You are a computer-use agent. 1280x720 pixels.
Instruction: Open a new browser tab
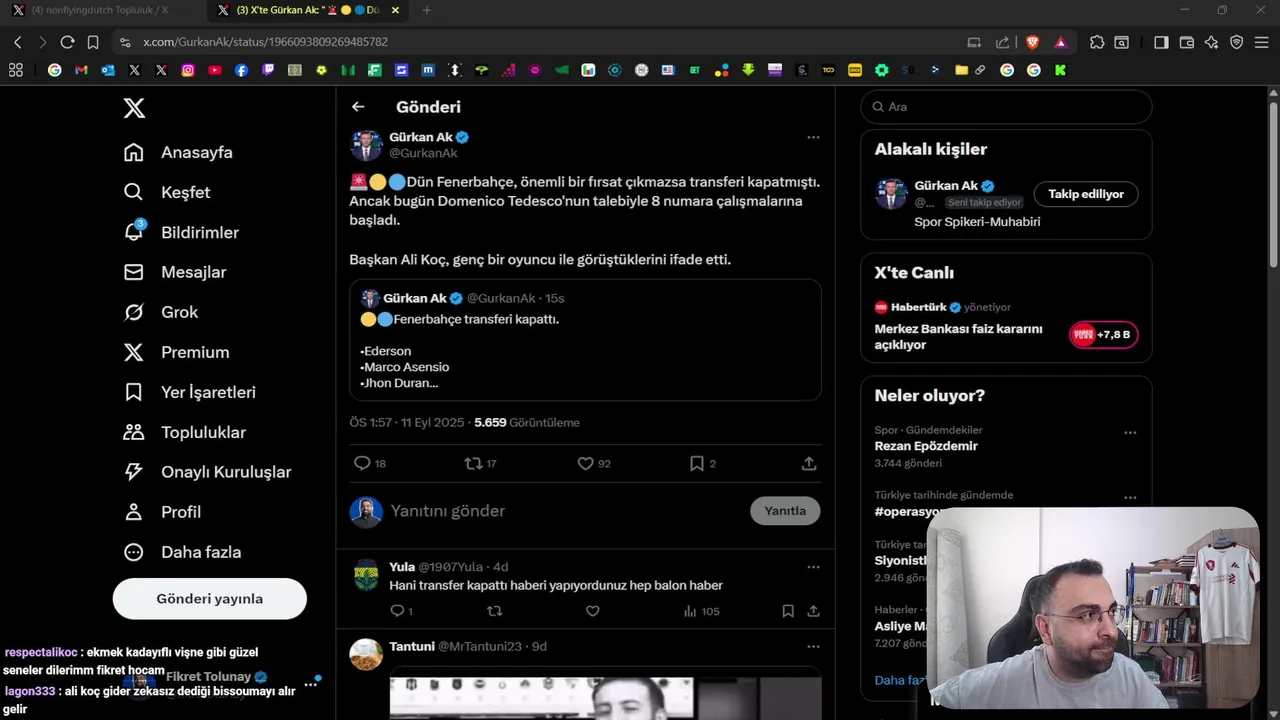427,10
